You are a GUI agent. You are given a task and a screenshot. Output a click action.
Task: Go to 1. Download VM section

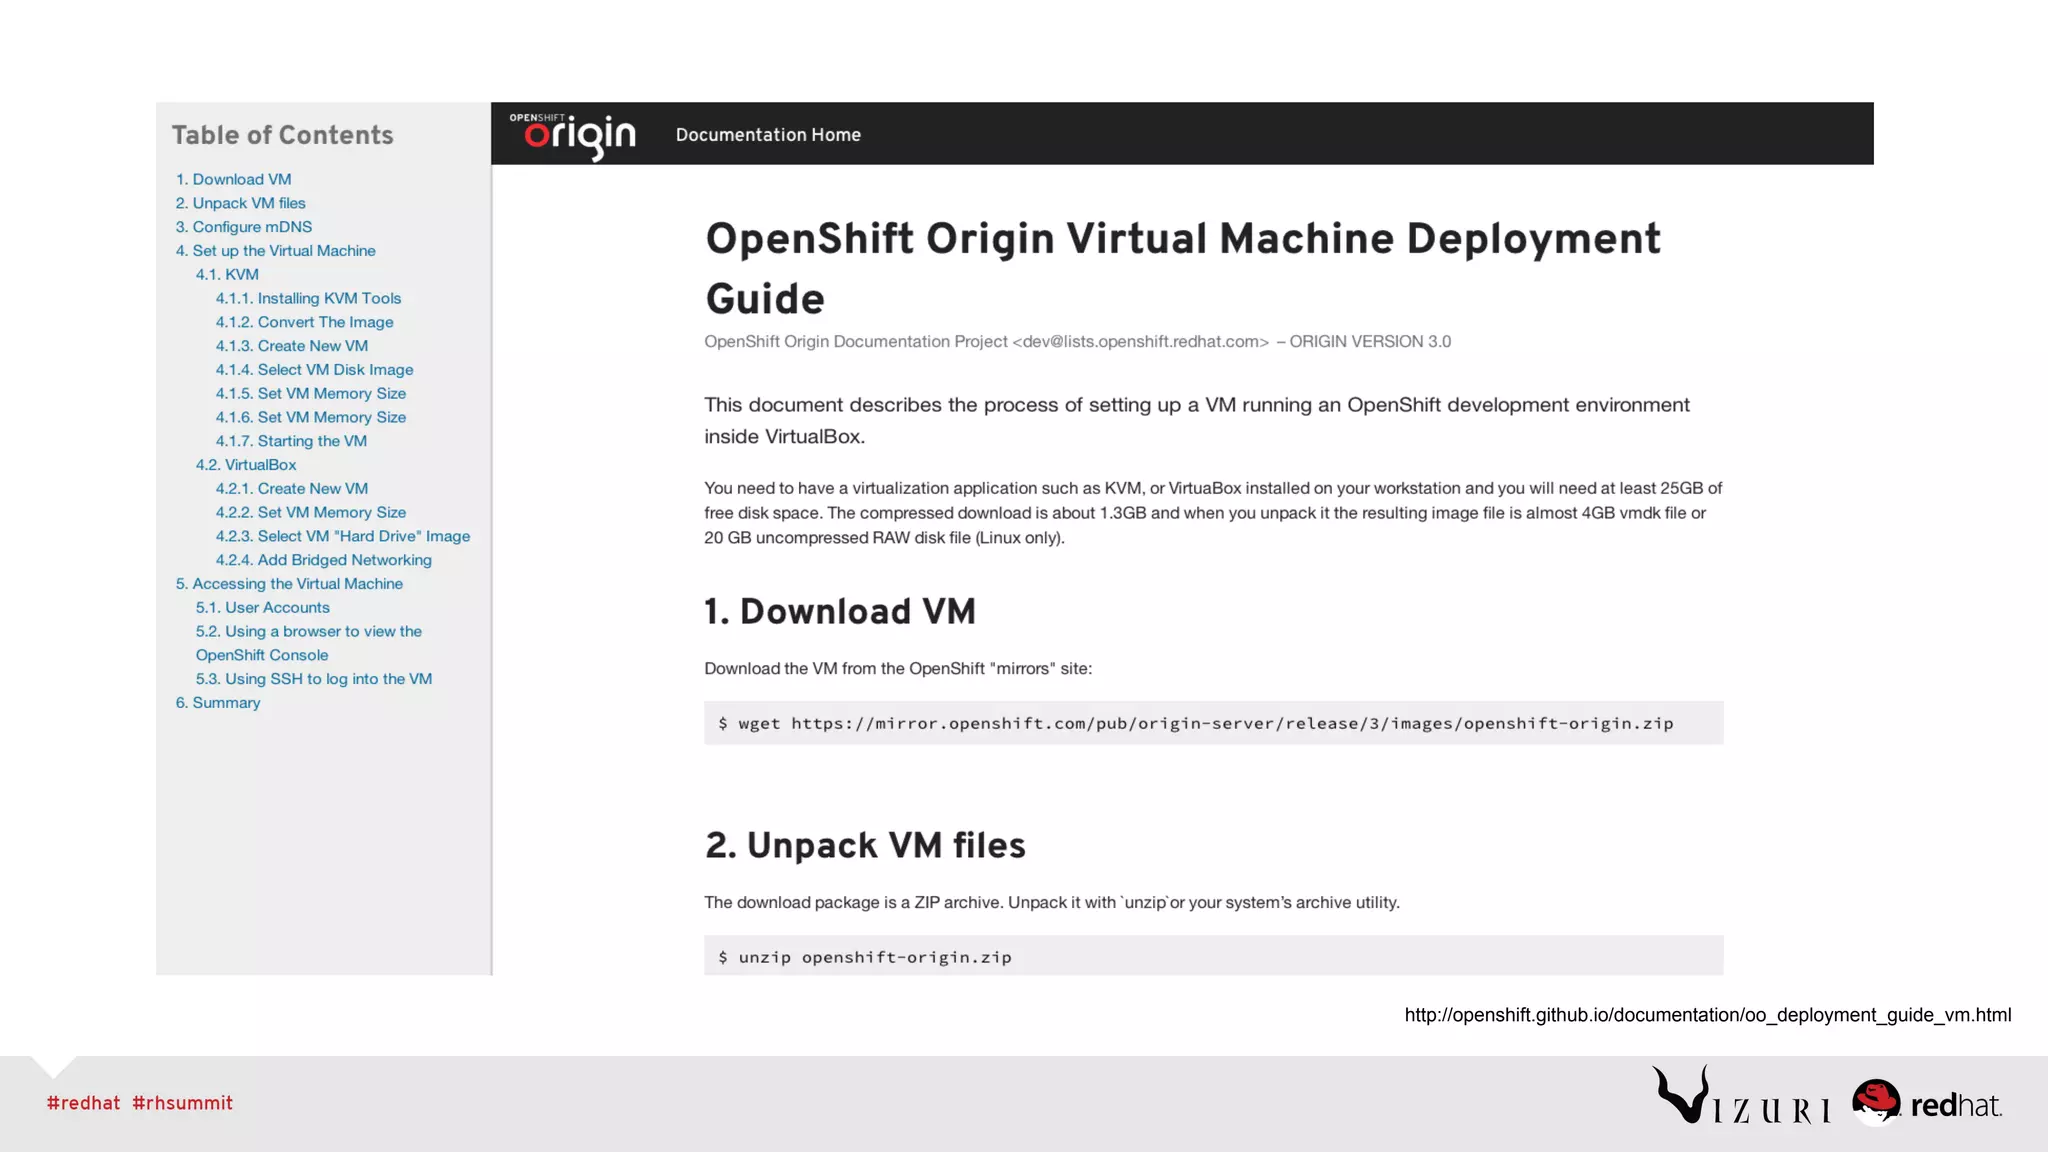point(233,179)
